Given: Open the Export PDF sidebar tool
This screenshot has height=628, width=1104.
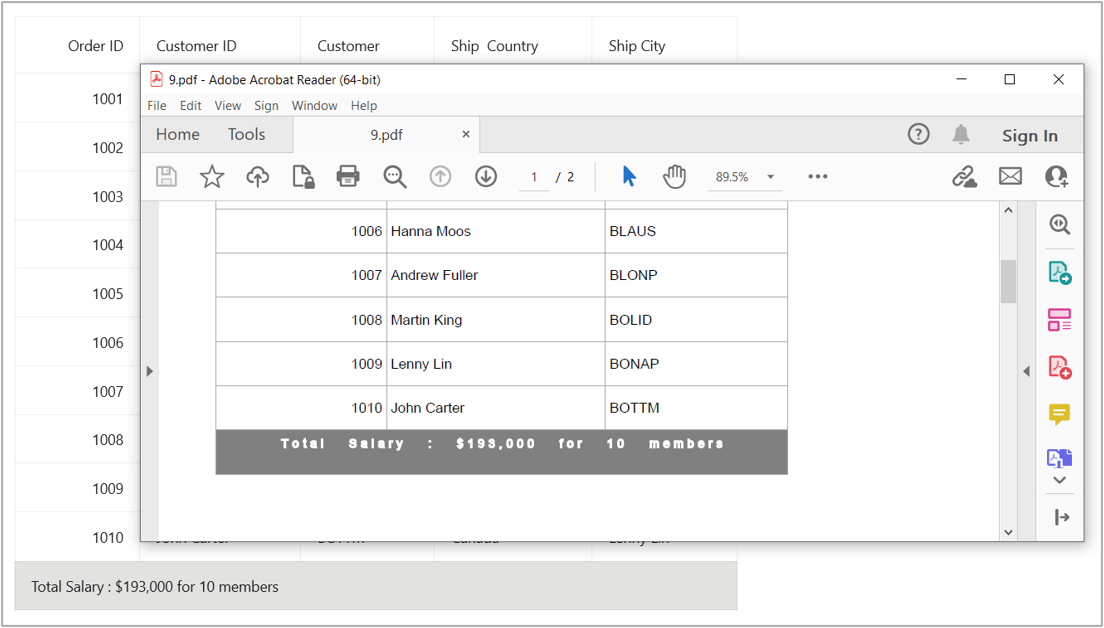Looking at the screenshot, I should (x=1059, y=273).
